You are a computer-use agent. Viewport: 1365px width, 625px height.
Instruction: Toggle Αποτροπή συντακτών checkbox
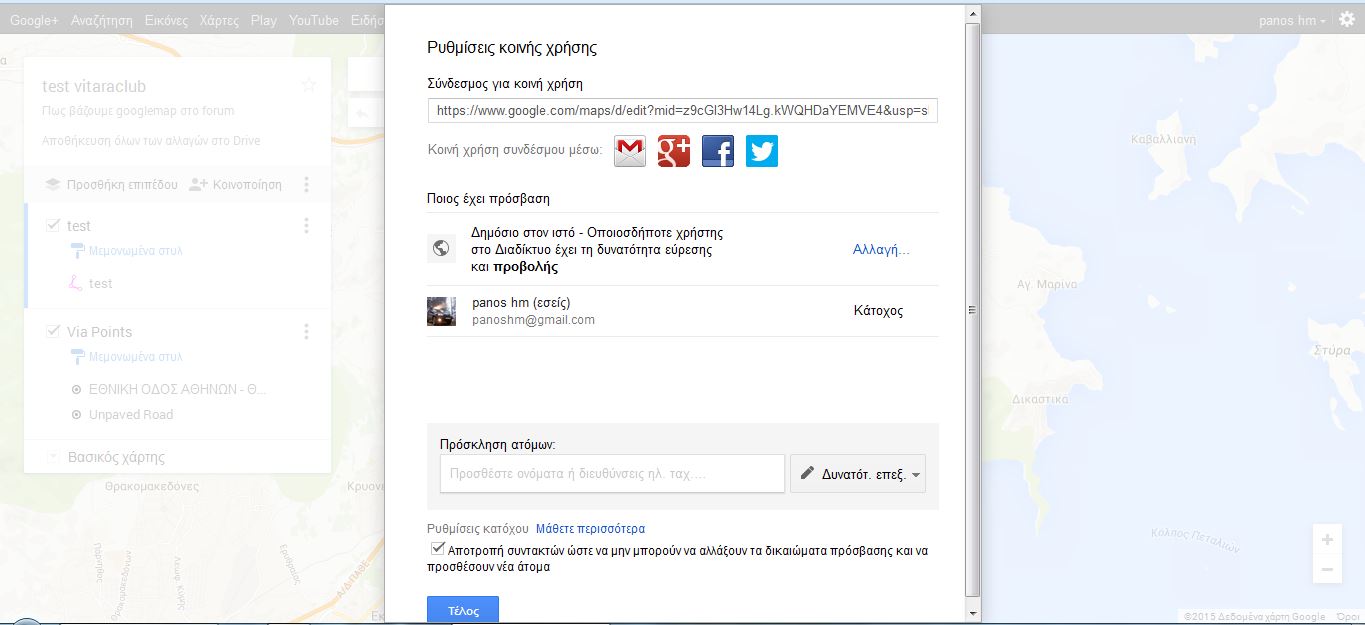(x=437, y=549)
